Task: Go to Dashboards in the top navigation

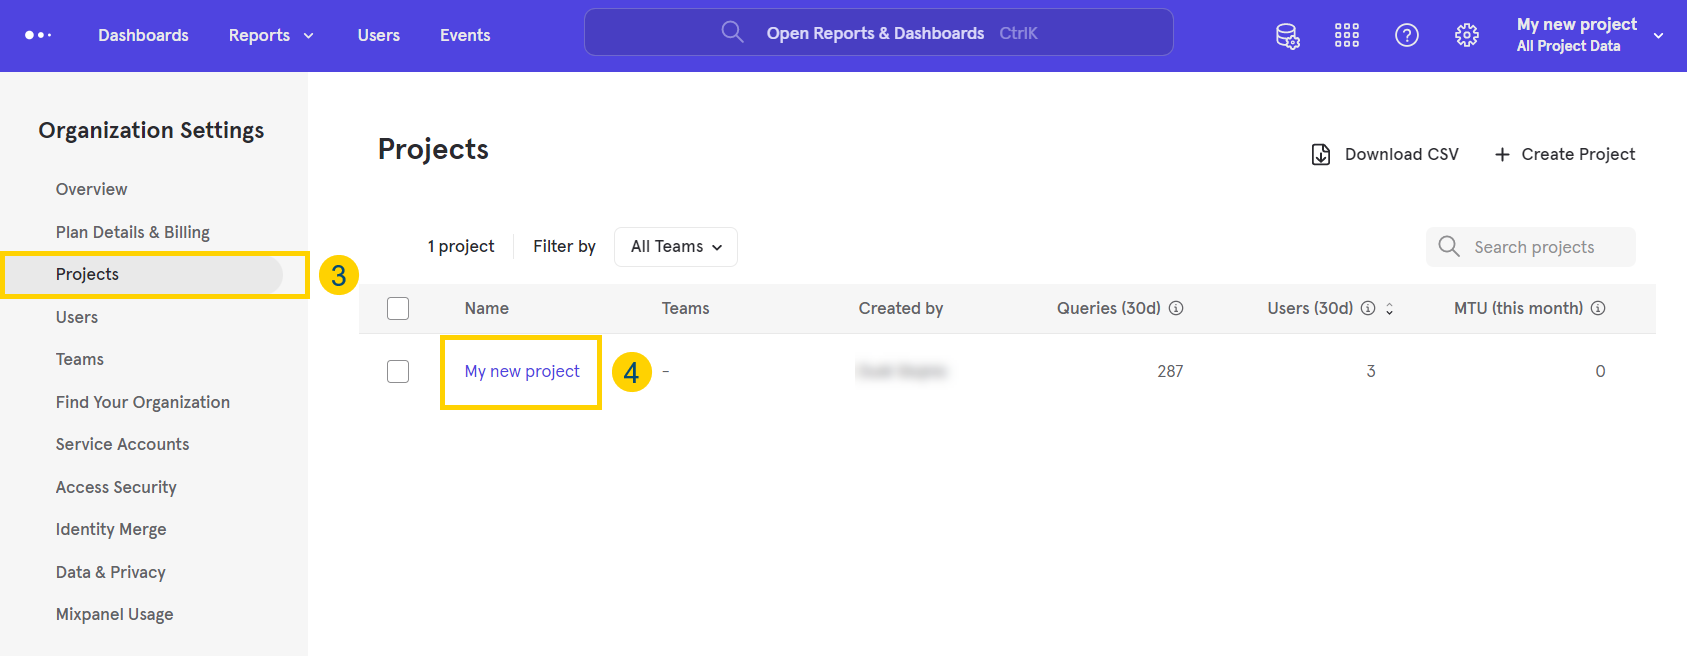Action: tap(143, 36)
